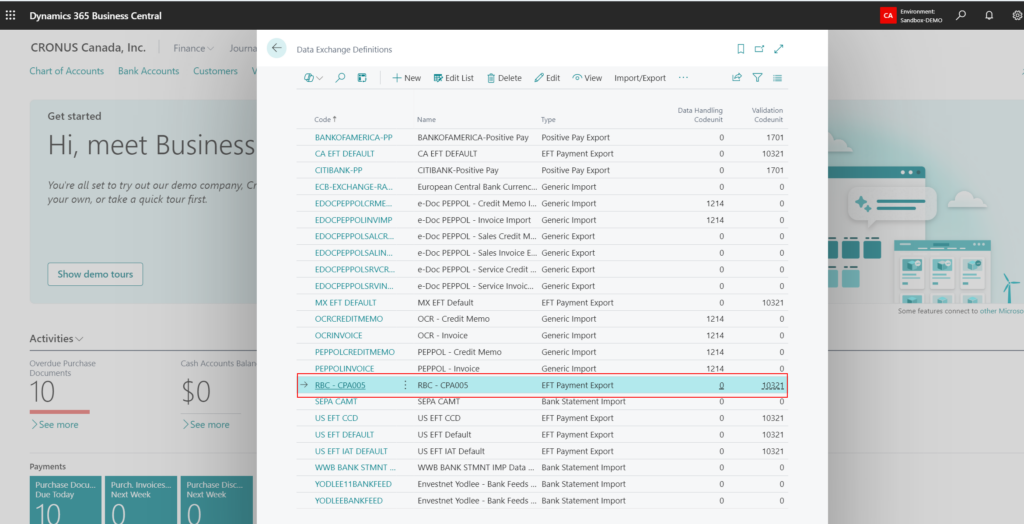
Task: Open the PEPPOLINVOICE code link
Action: pos(344,368)
